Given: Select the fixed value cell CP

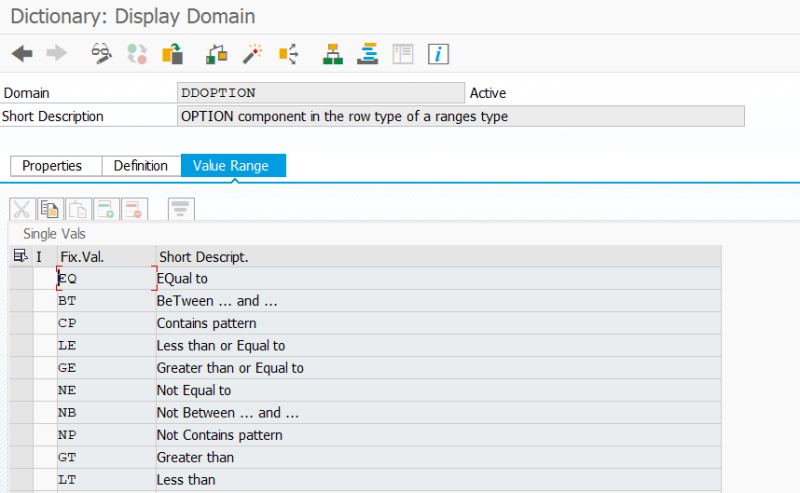Looking at the screenshot, I should (107, 324).
